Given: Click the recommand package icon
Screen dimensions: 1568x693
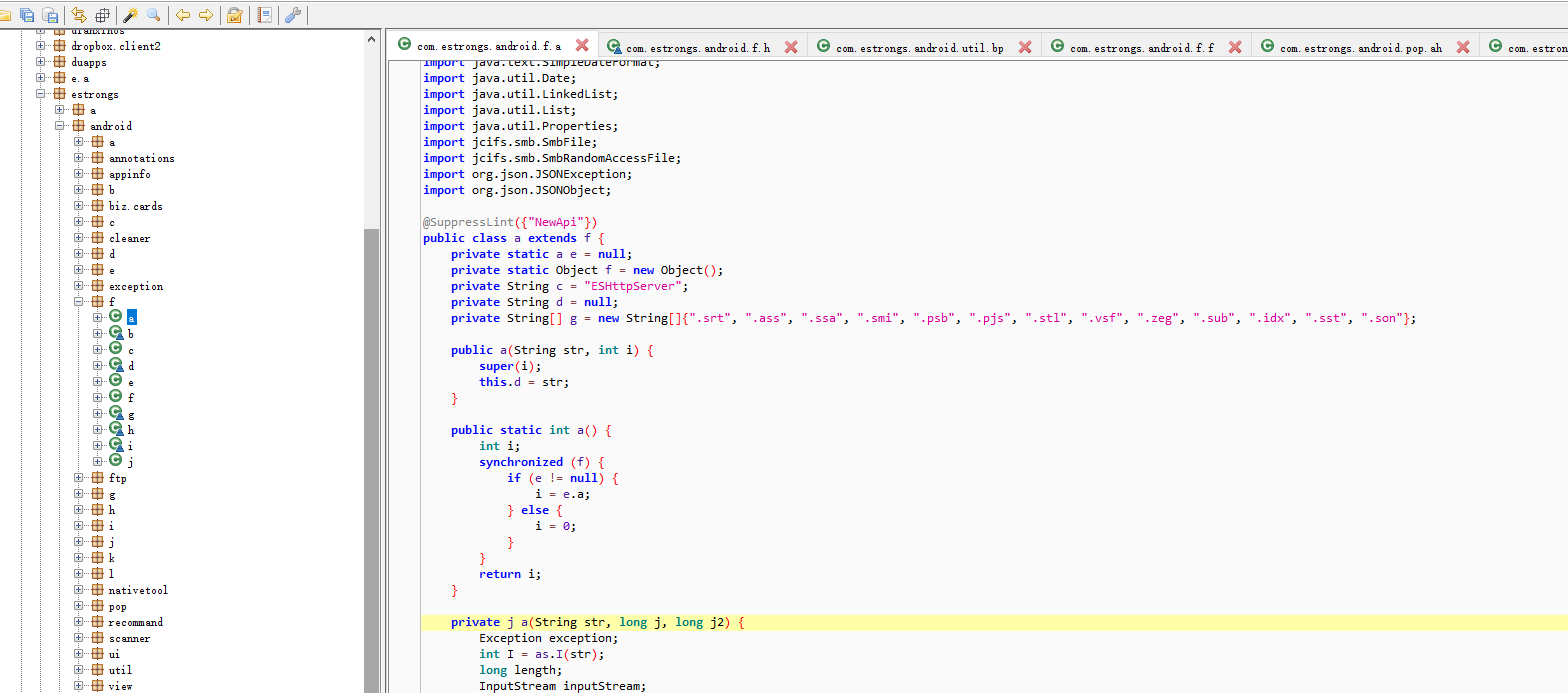Looking at the screenshot, I should pyautogui.click(x=97, y=622).
